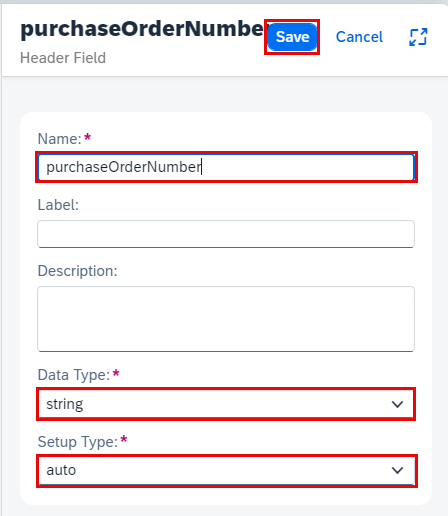Click into the empty Label field

click(x=226, y=234)
